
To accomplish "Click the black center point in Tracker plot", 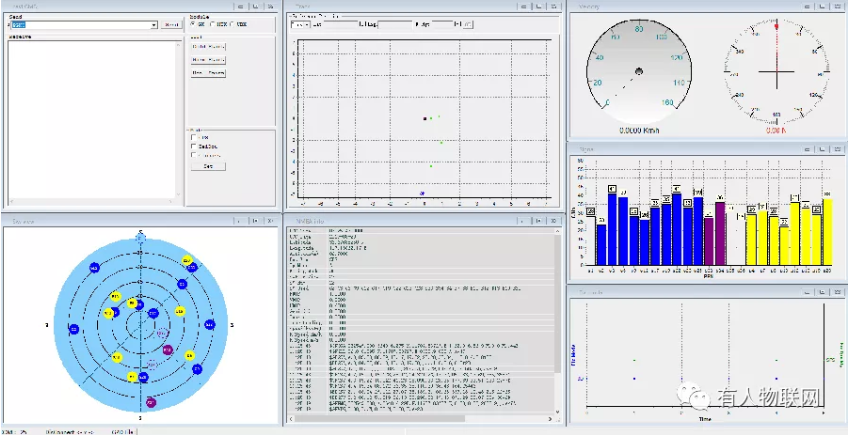I will [x=425, y=118].
